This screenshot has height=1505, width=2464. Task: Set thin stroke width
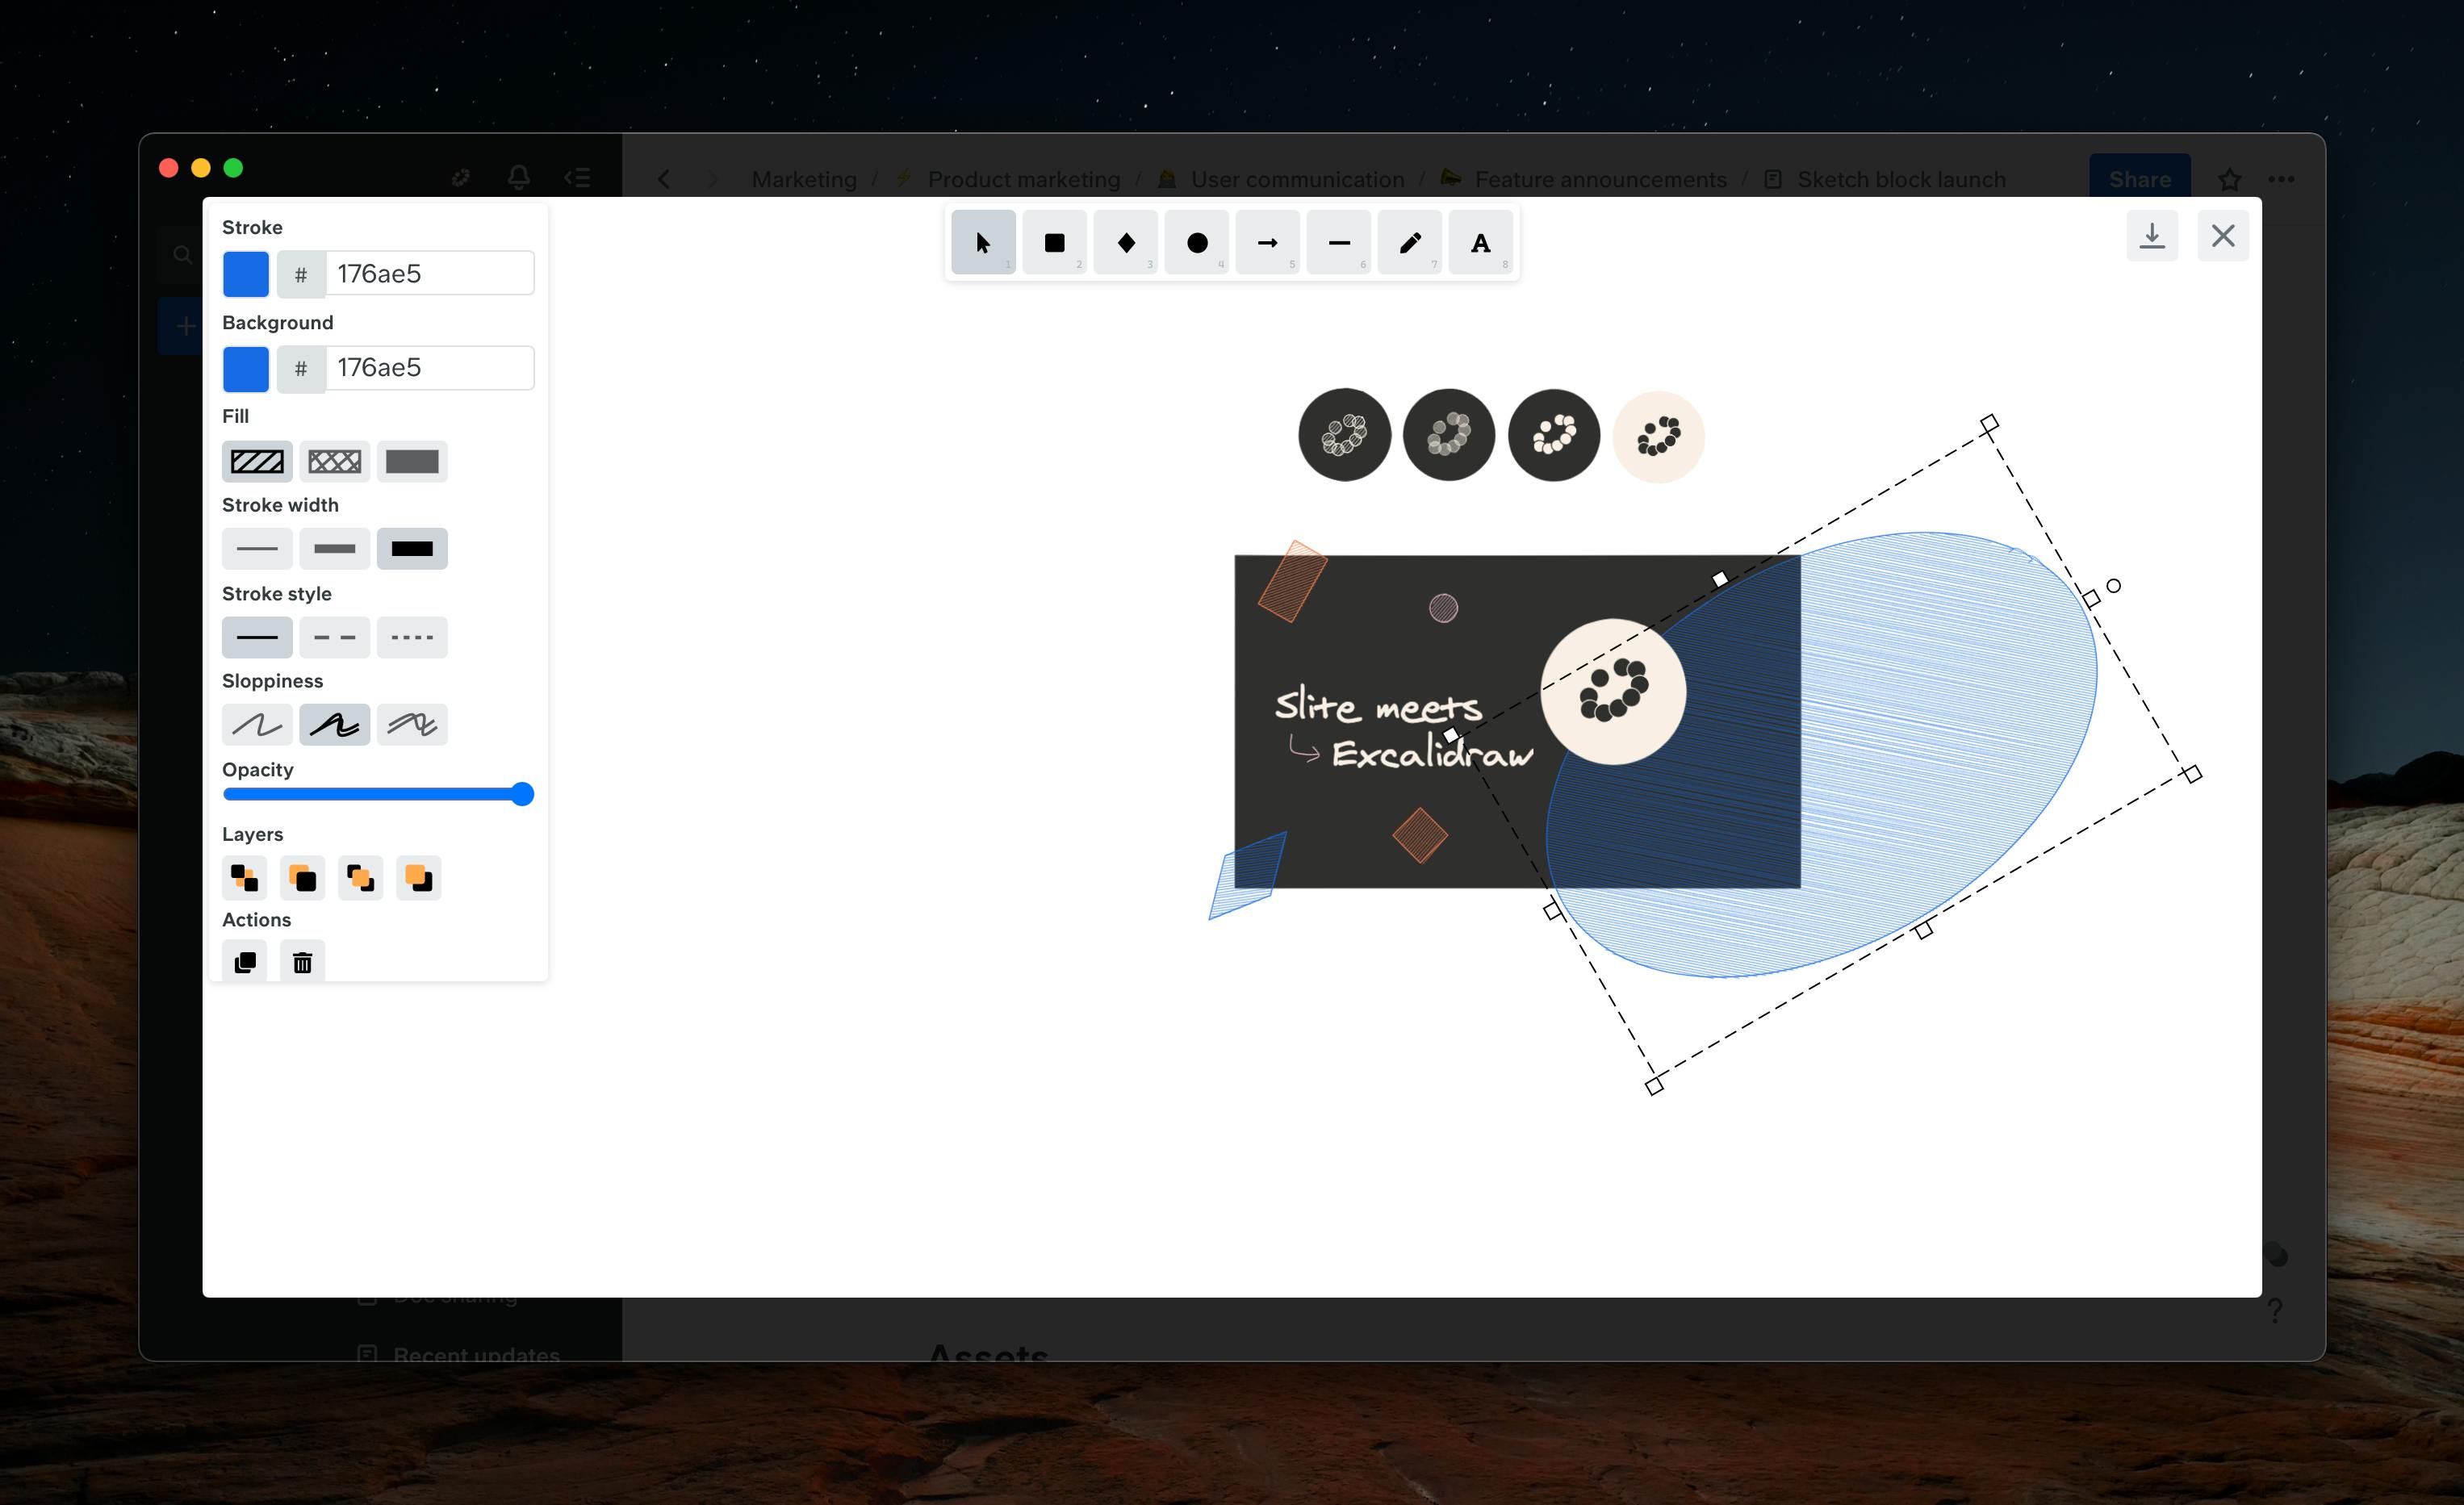coord(257,548)
